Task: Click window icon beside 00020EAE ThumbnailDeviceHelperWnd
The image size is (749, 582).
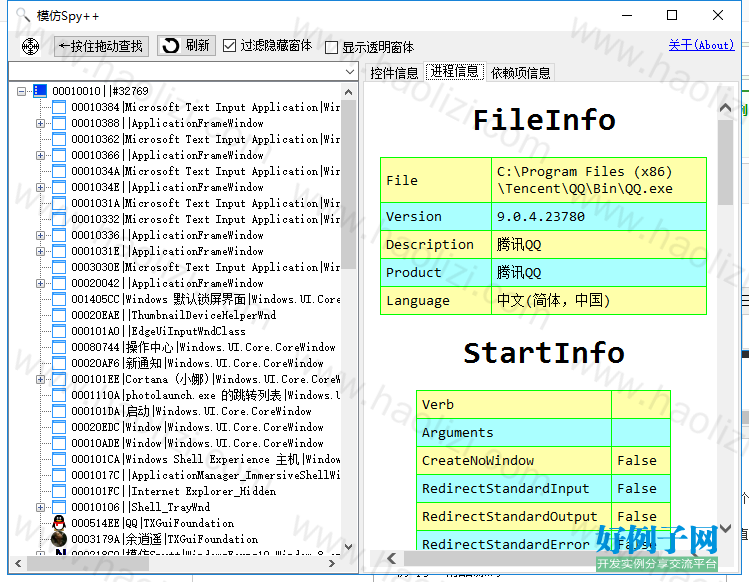Action: (59, 315)
